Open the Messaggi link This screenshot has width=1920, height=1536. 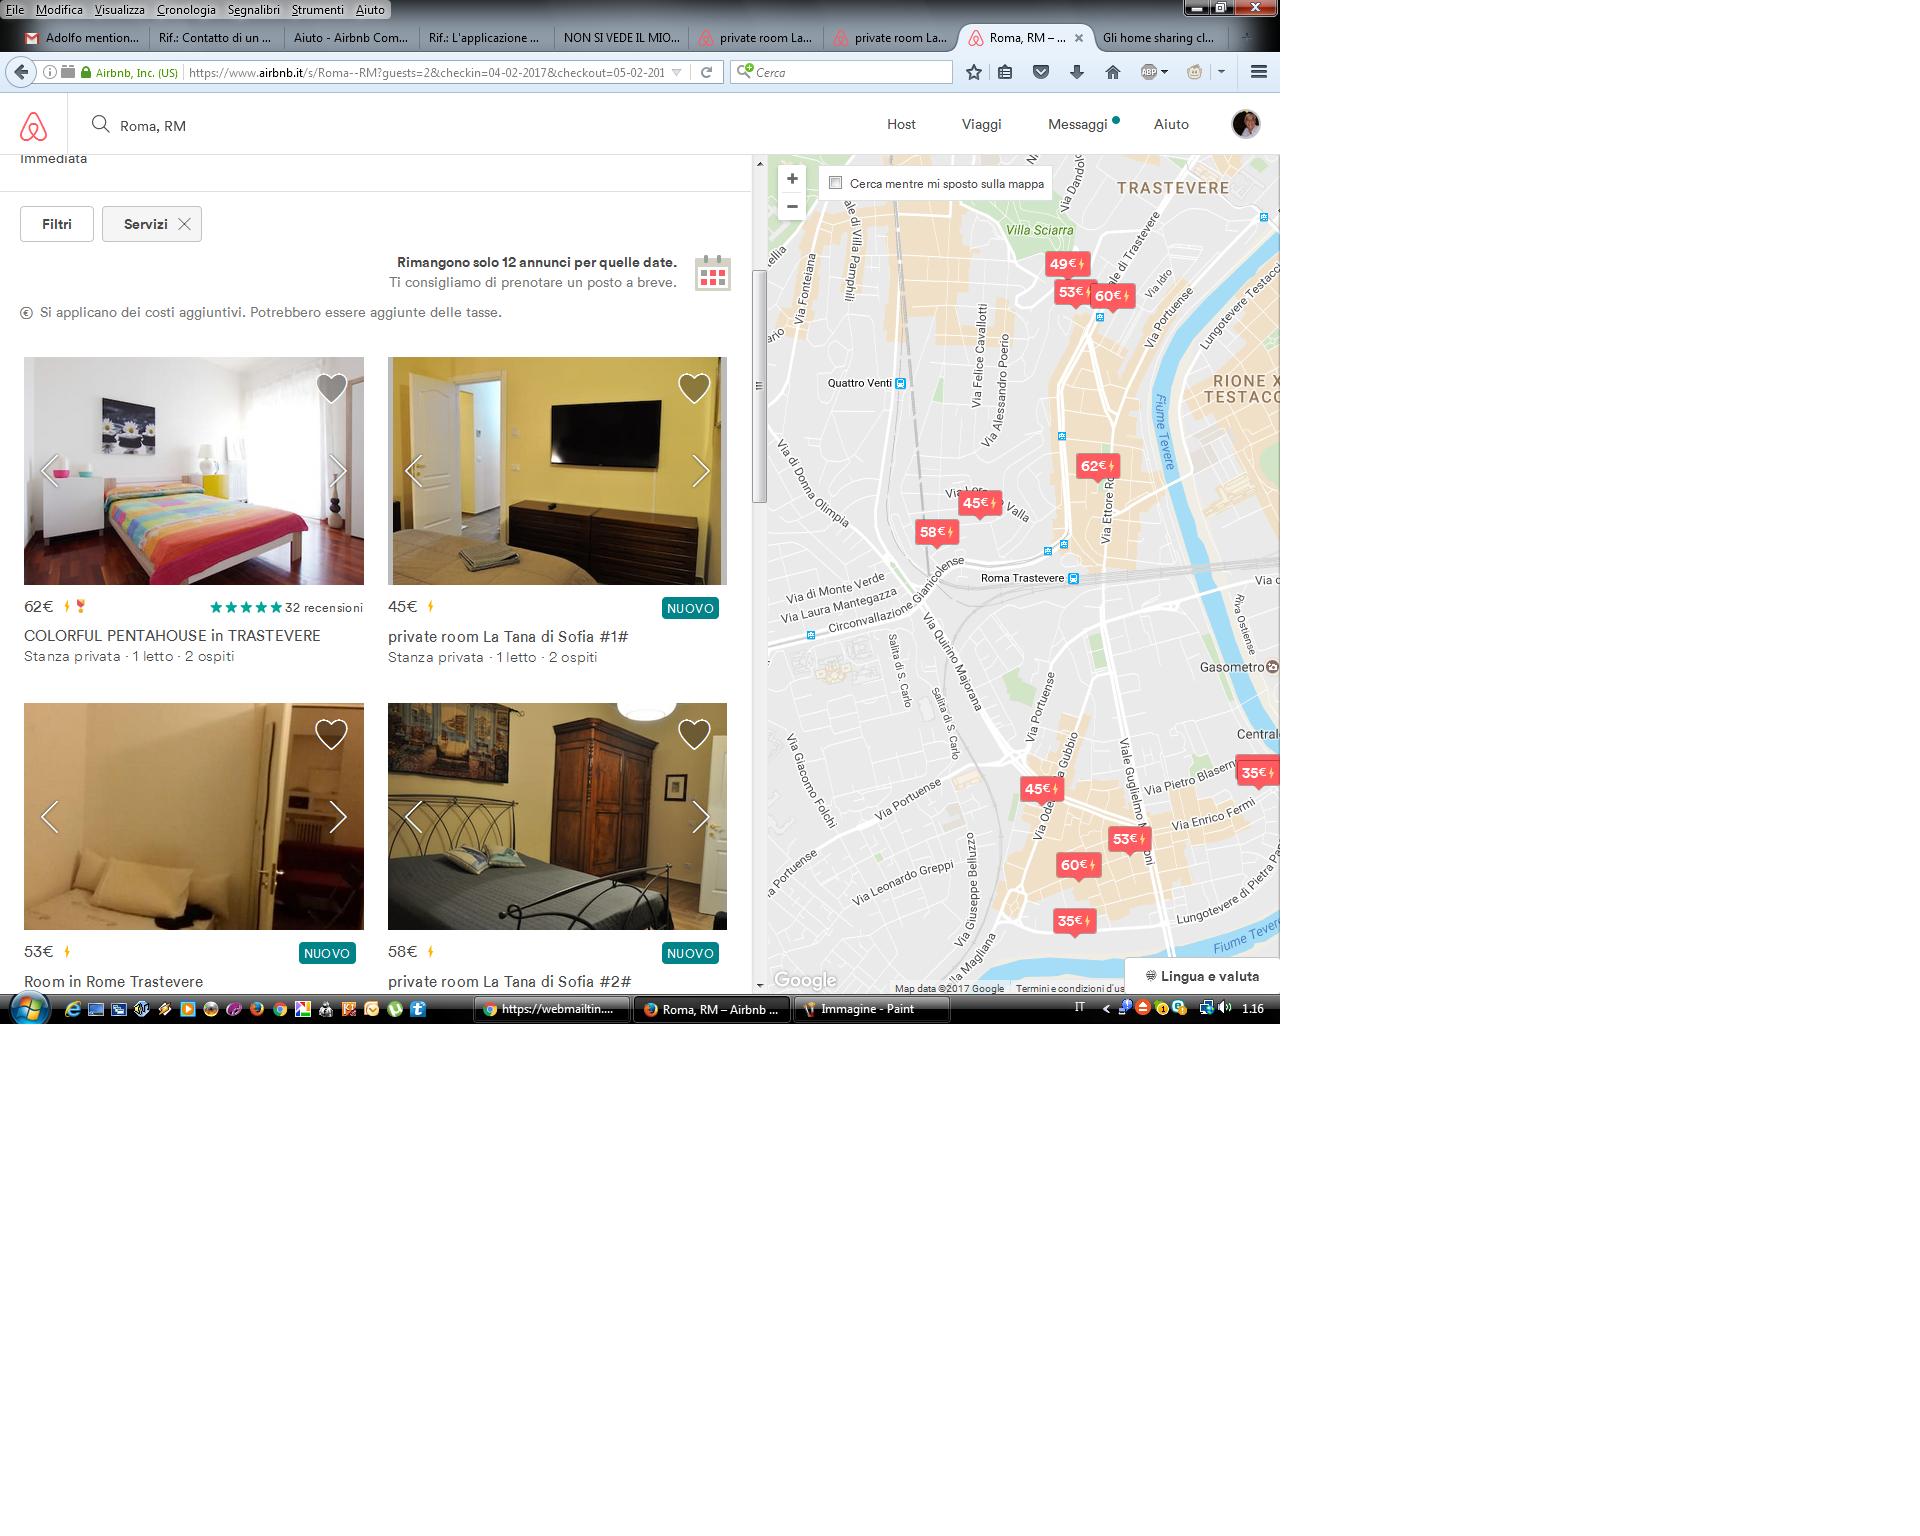coord(1077,125)
